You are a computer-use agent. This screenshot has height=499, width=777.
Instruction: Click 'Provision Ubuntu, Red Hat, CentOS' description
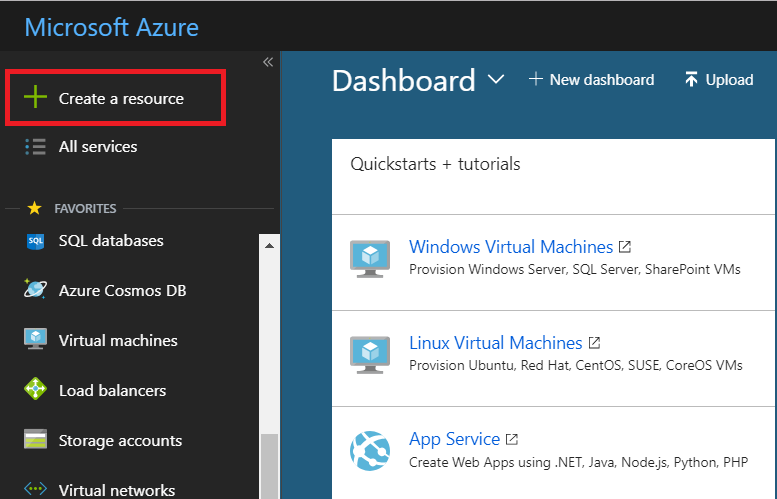pyautogui.click(x=575, y=365)
